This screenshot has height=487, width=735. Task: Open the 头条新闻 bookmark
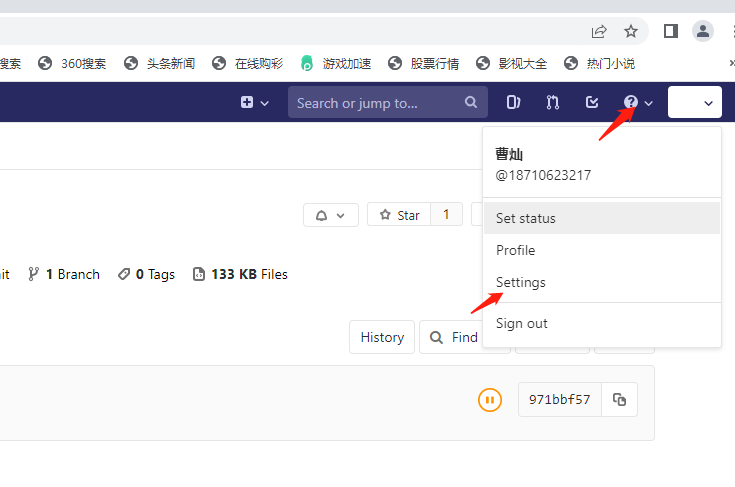tap(159, 63)
